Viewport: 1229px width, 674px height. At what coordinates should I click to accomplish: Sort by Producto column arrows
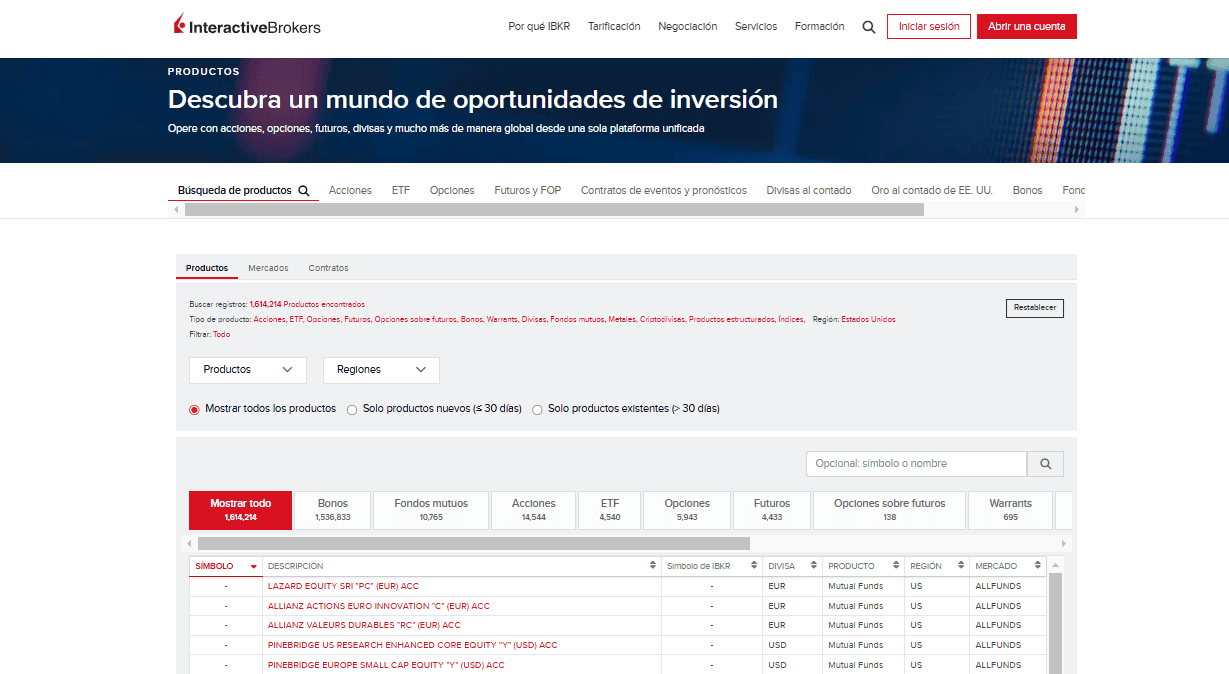(x=896, y=566)
